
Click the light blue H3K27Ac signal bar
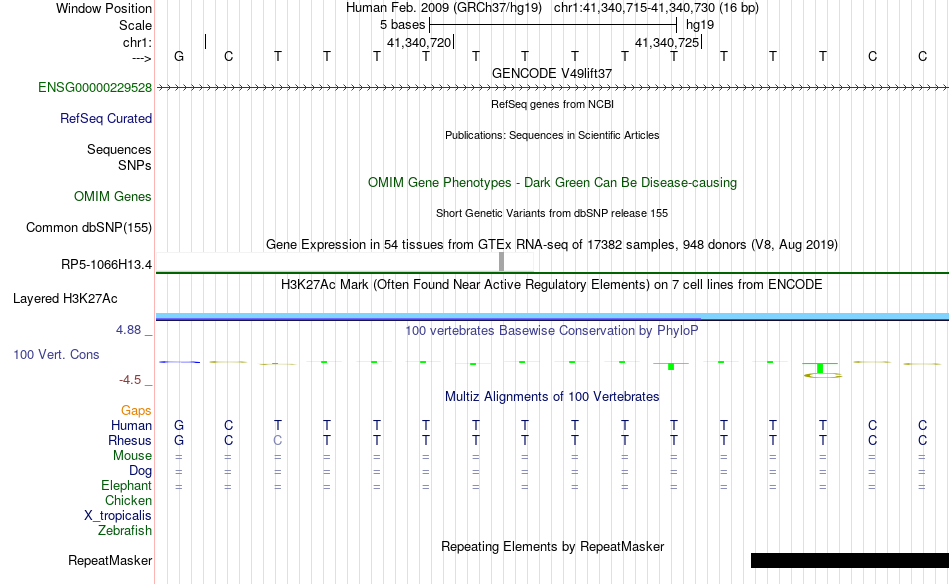[x=553, y=316]
